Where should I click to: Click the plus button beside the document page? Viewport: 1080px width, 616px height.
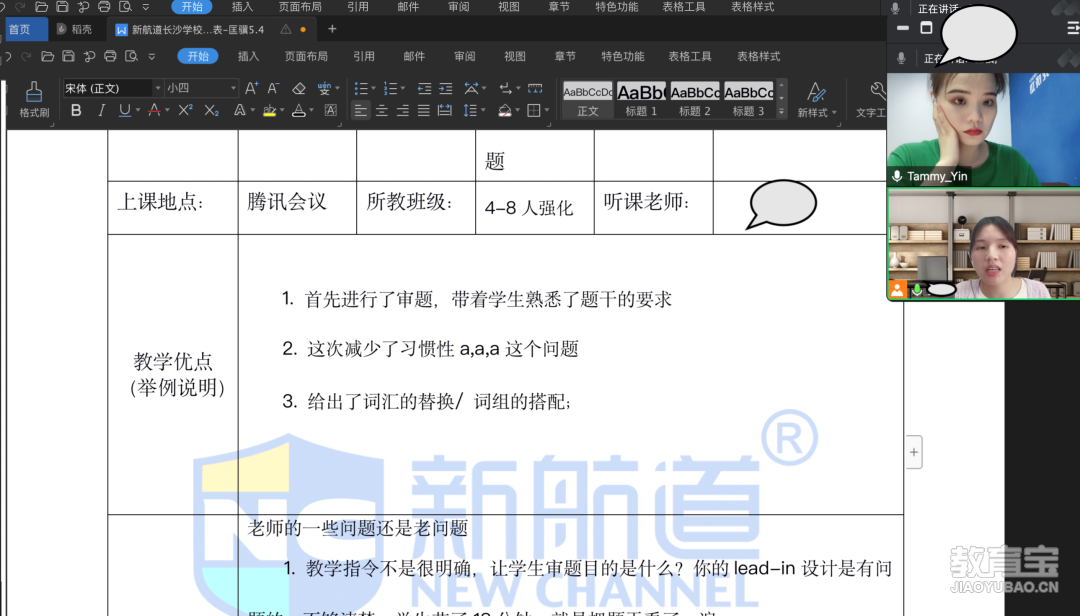coord(913,452)
